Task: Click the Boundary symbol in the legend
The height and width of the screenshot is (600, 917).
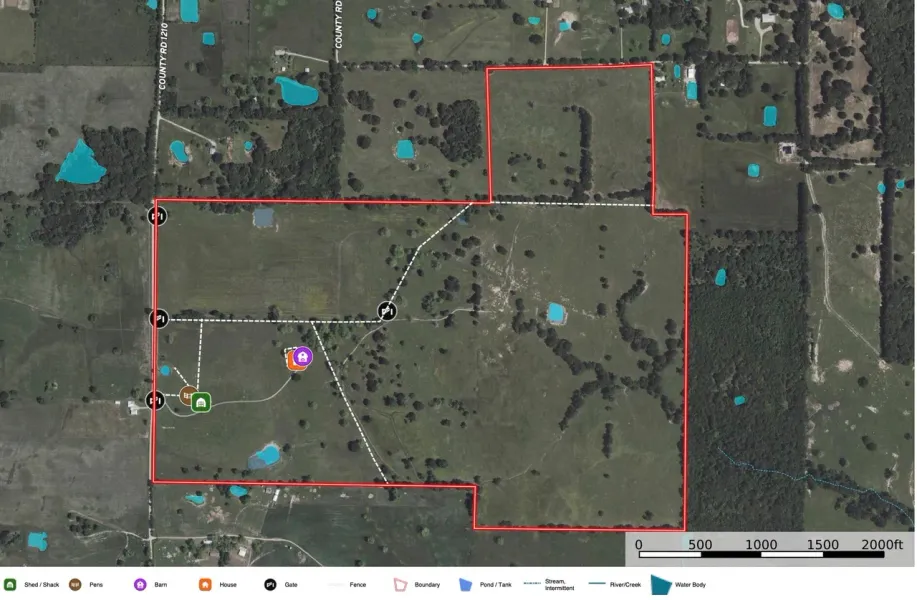Action: pyautogui.click(x=400, y=585)
